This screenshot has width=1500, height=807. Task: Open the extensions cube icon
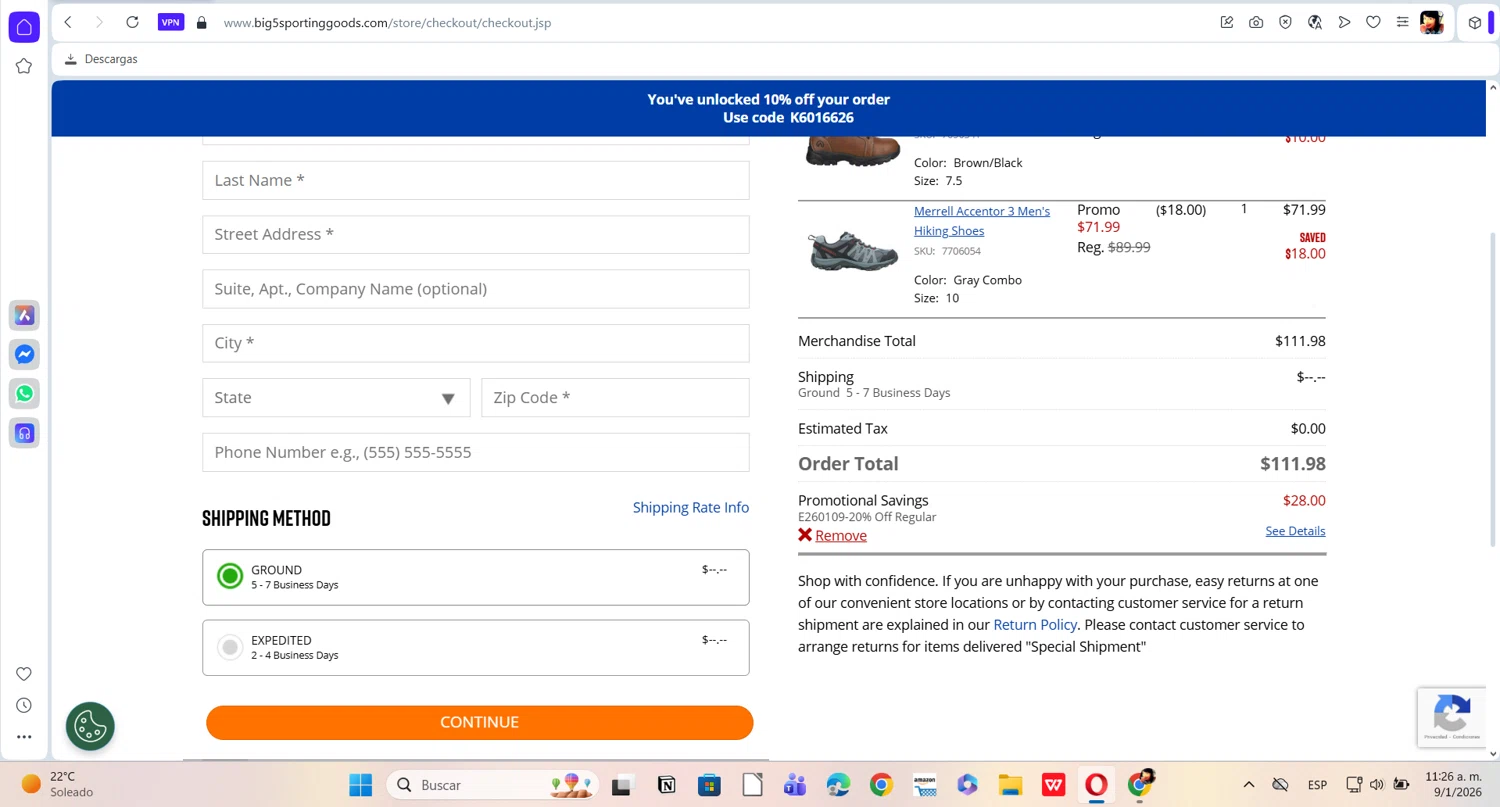(1474, 22)
